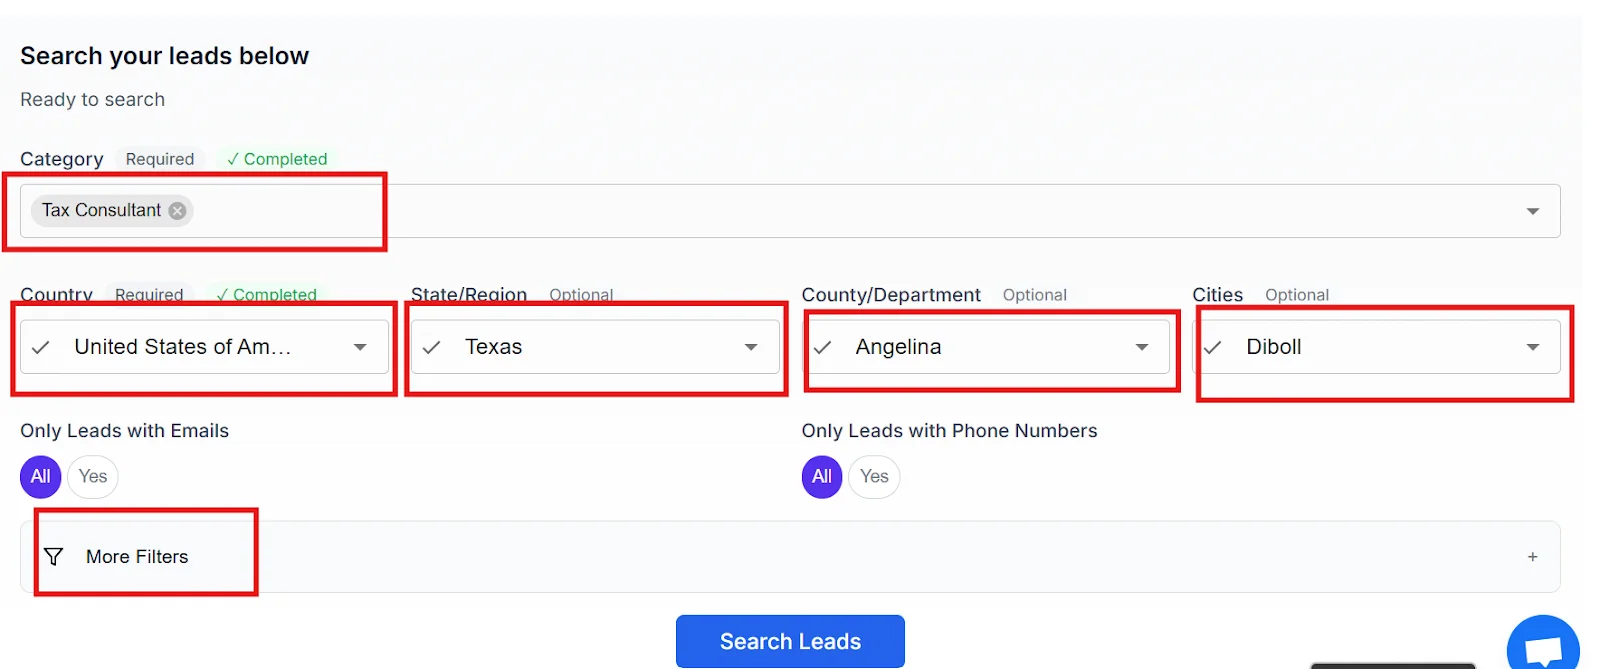1600x669 pixels.
Task: Select All under Only Leads with Emails
Action: pyautogui.click(x=40, y=477)
